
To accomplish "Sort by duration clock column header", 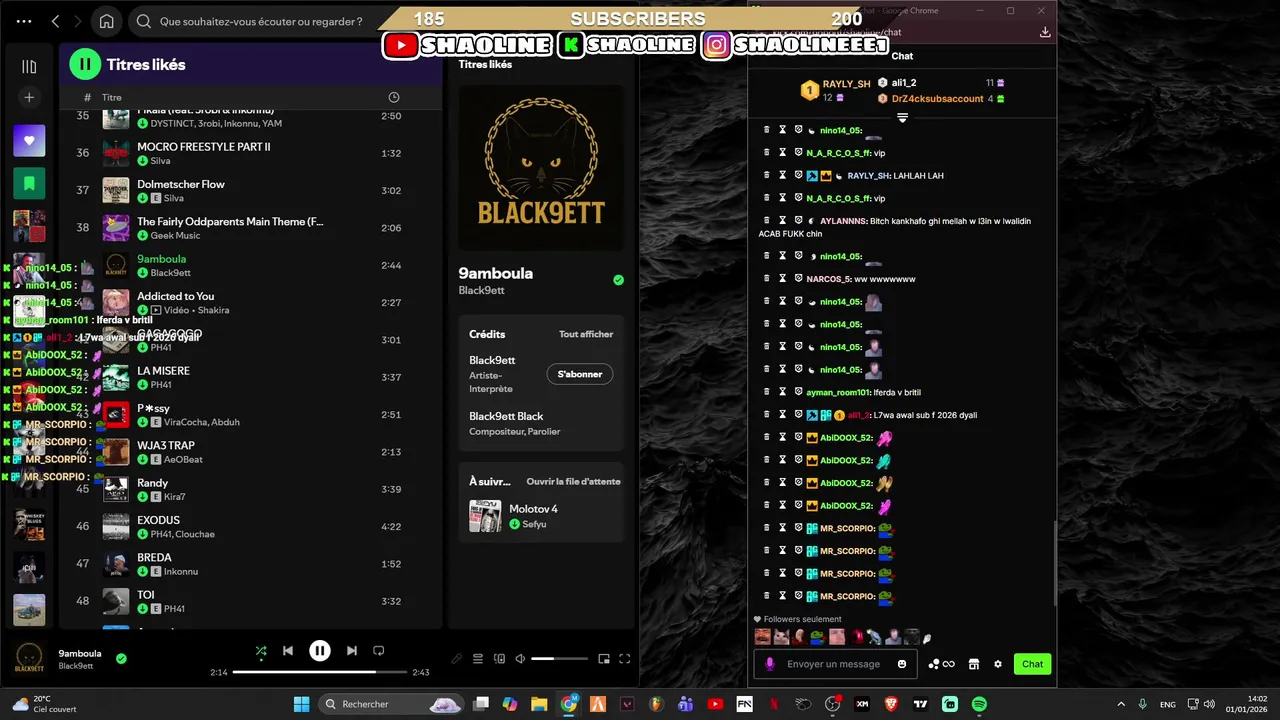I will click(393, 97).
